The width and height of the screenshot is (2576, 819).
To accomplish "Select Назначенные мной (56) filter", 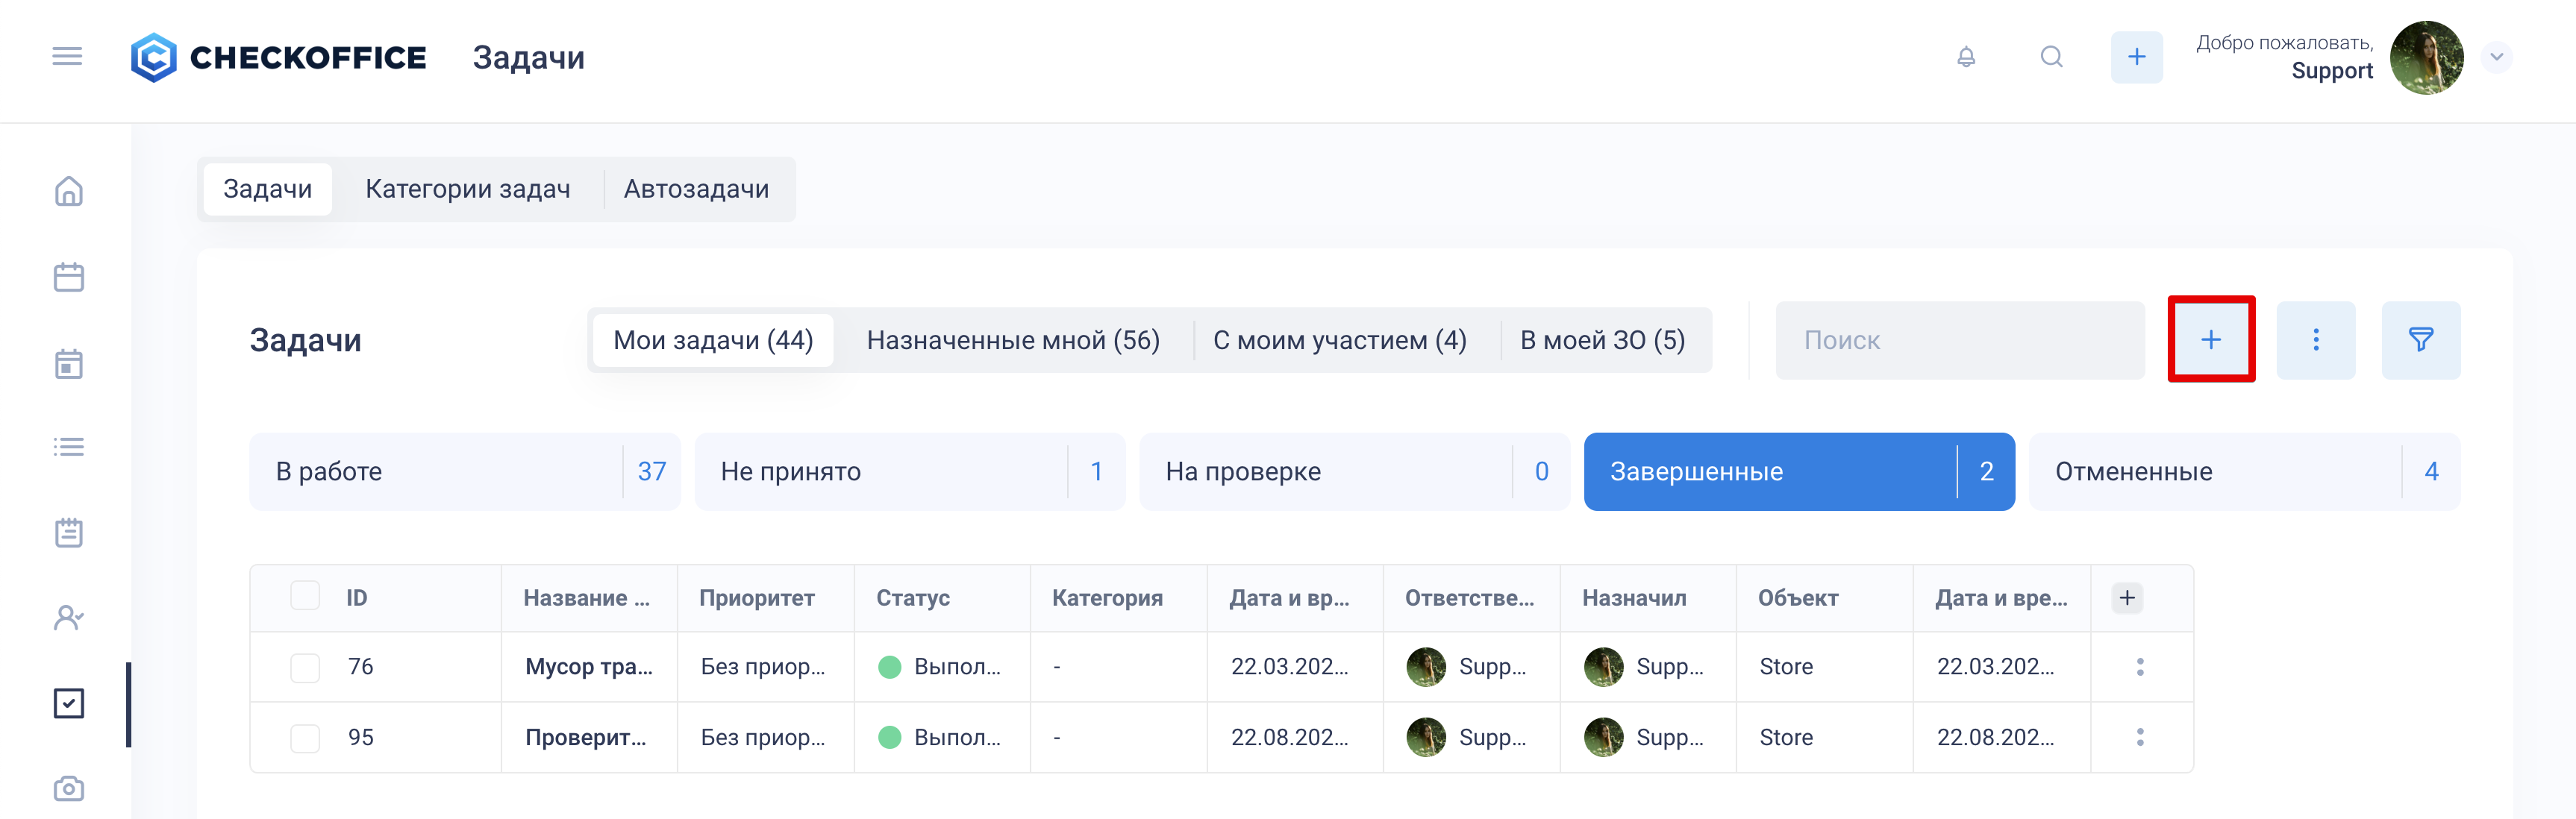I will click(x=1013, y=340).
